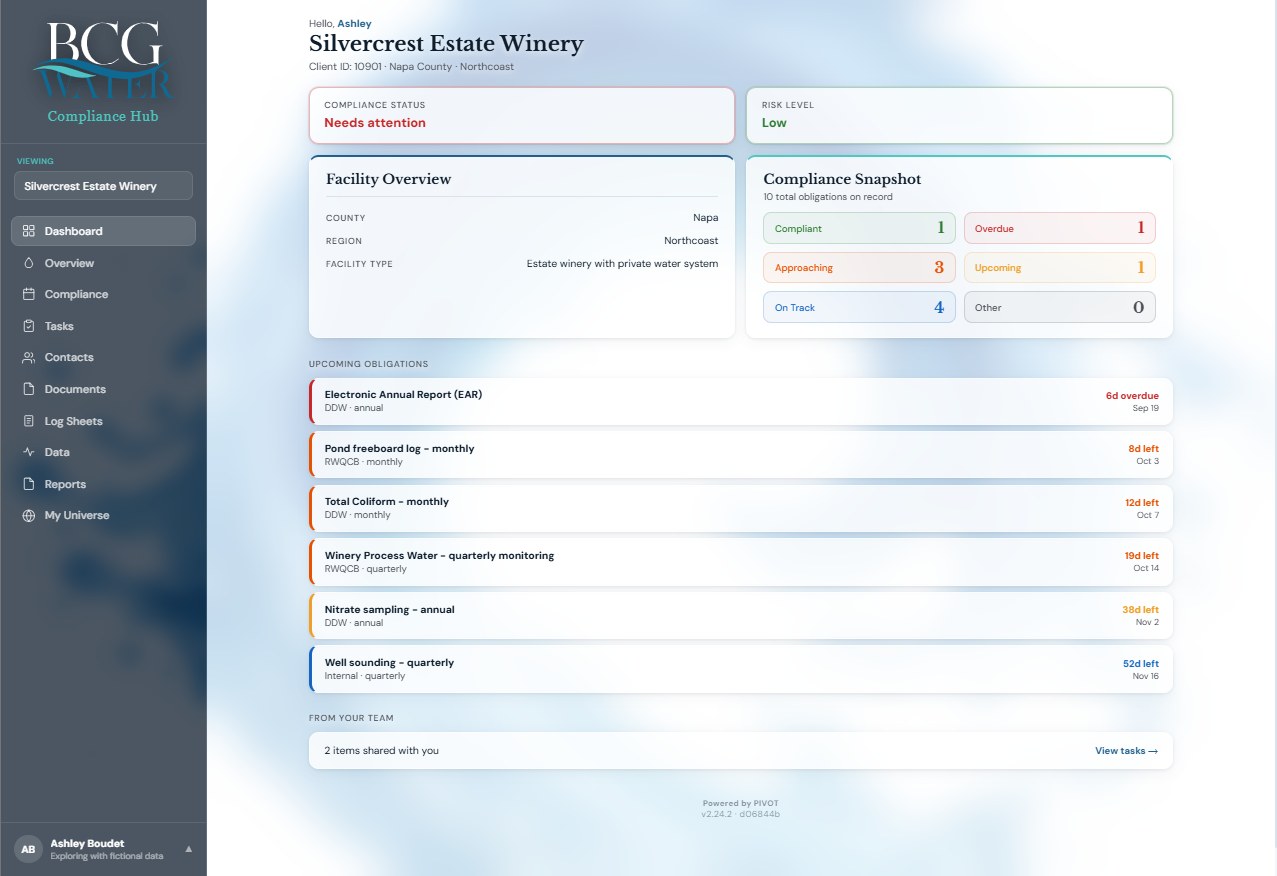
Task: Click the 'Needs attention' status text
Action: tap(375, 123)
